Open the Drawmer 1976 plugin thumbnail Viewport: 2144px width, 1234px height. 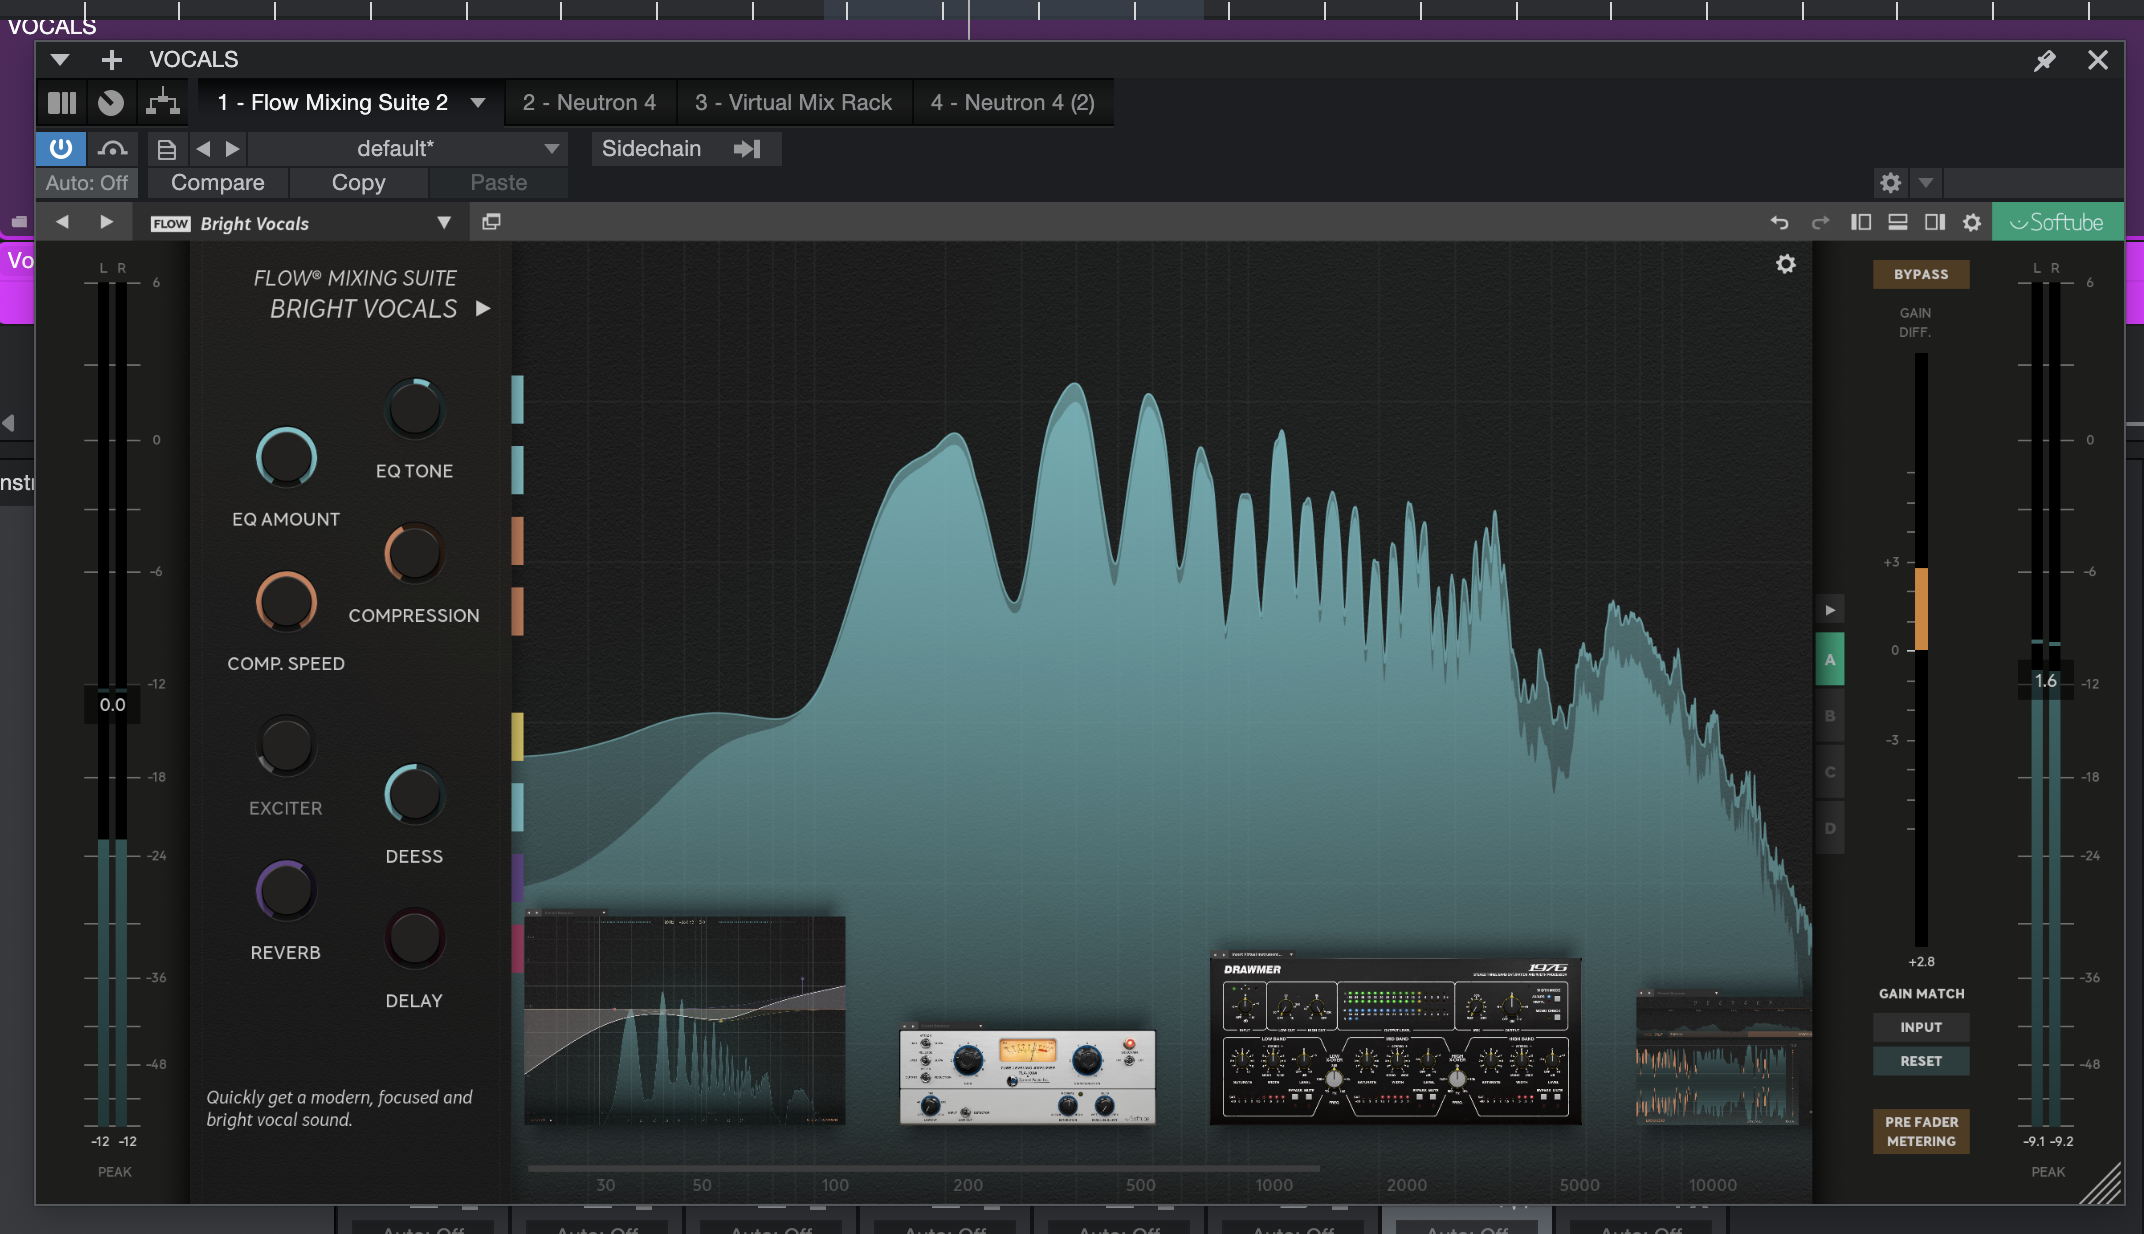click(x=1395, y=1040)
